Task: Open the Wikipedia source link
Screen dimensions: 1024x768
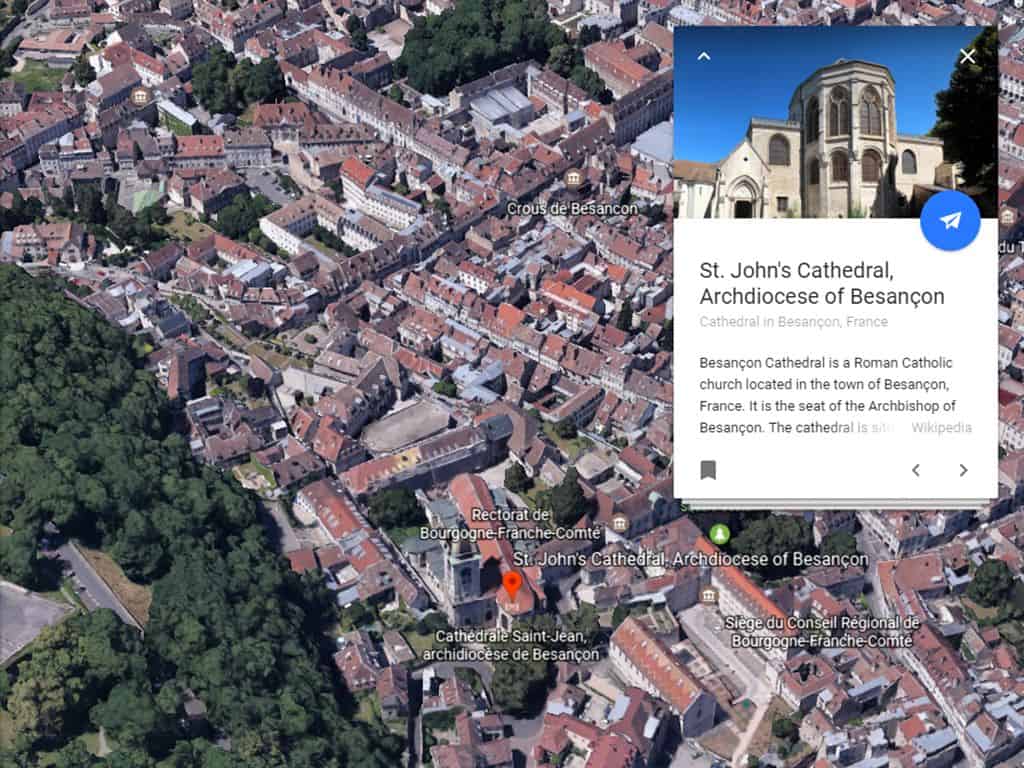Action: pos(940,428)
